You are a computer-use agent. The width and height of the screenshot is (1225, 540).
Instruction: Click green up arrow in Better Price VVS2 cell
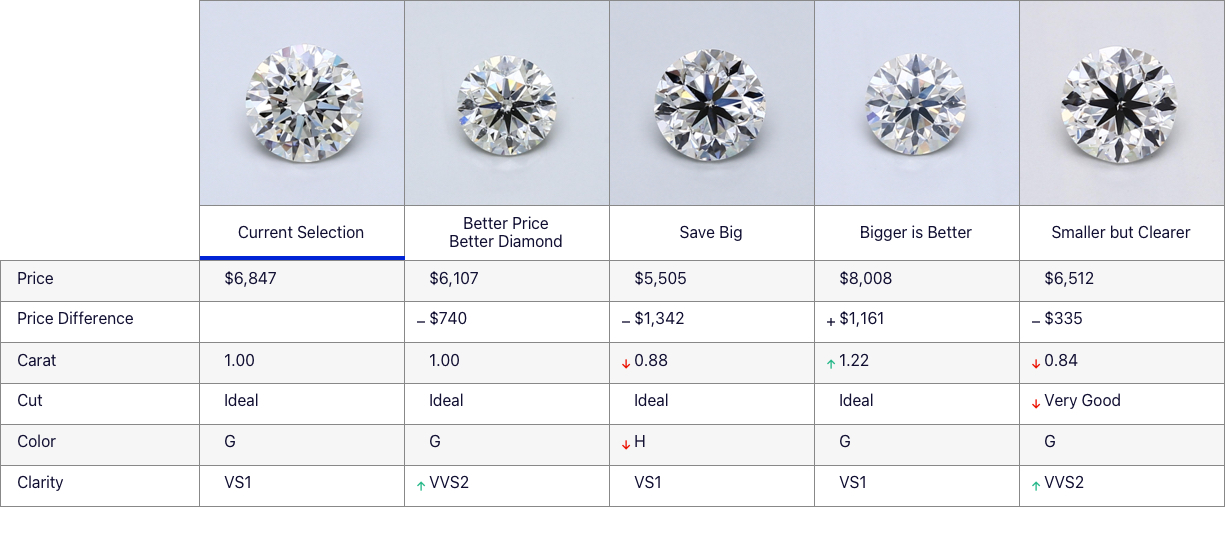point(421,485)
